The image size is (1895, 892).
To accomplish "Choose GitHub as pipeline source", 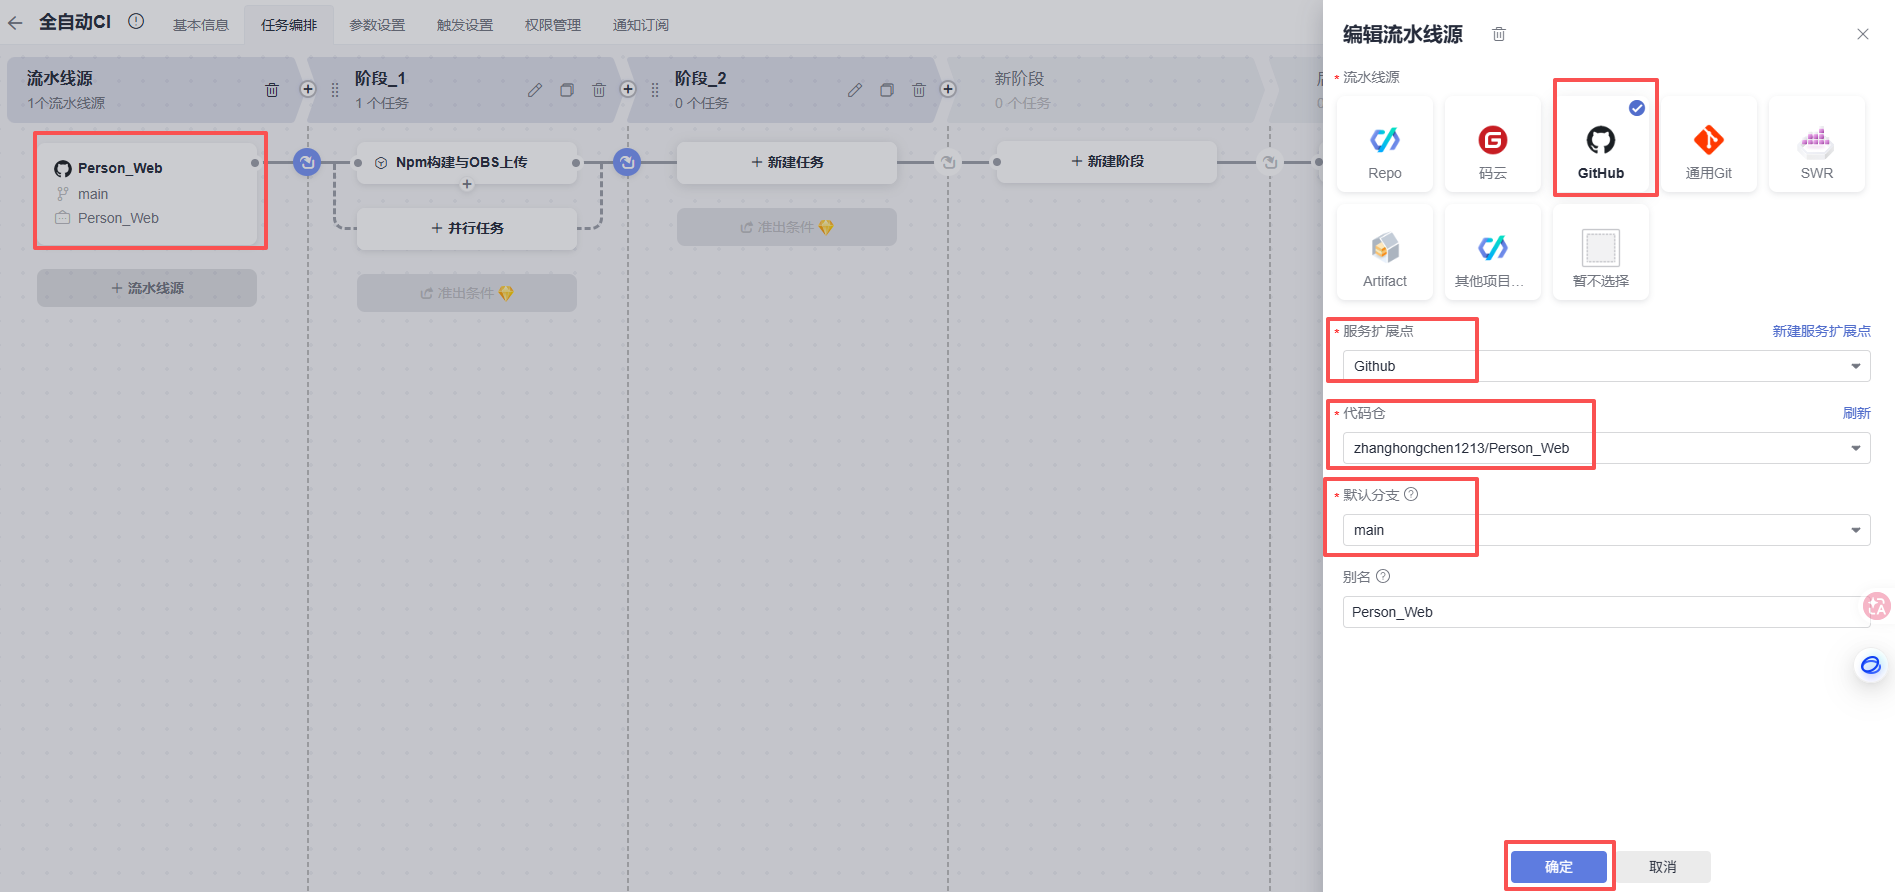I will 1601,145.
